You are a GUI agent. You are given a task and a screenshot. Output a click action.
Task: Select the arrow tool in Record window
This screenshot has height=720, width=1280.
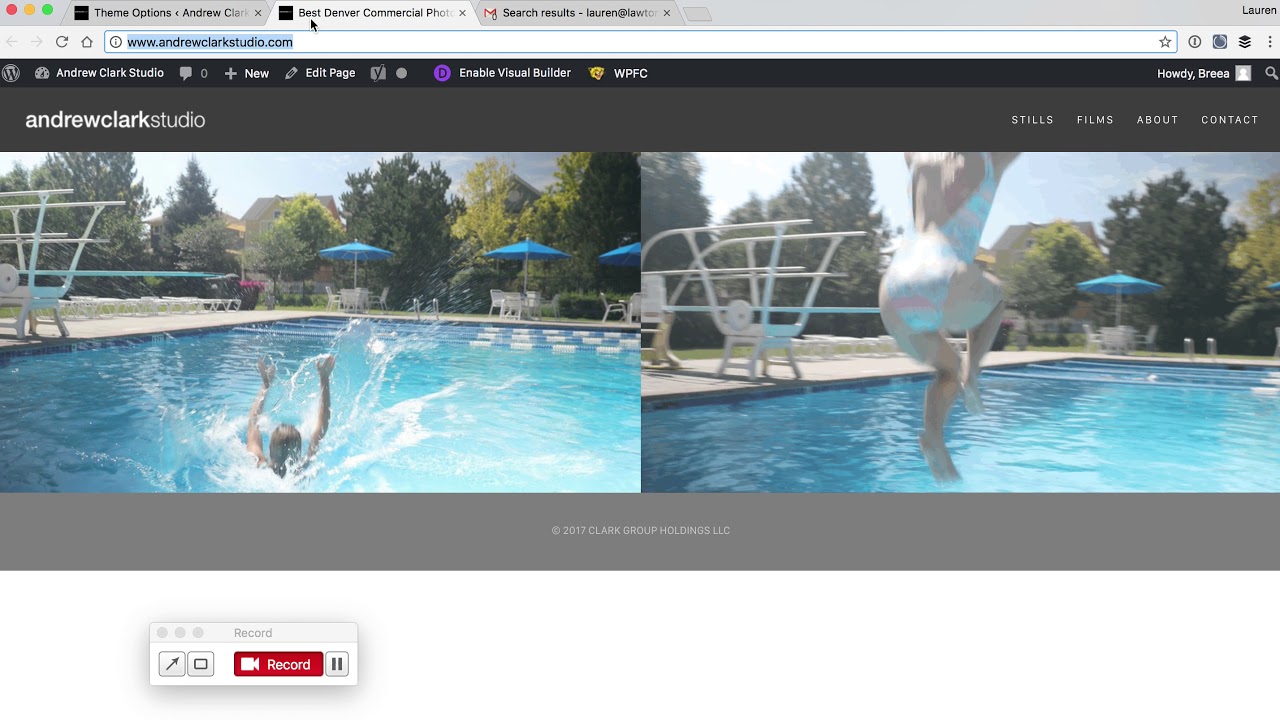pyautogui.click(x=172, y=664)
